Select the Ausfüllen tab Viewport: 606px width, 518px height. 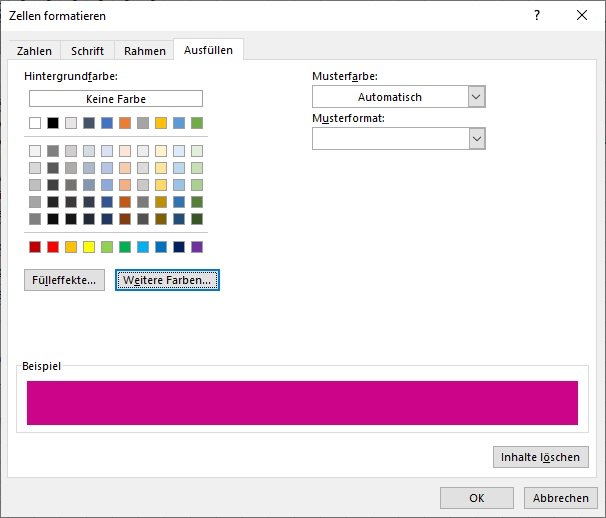[208, 50]
